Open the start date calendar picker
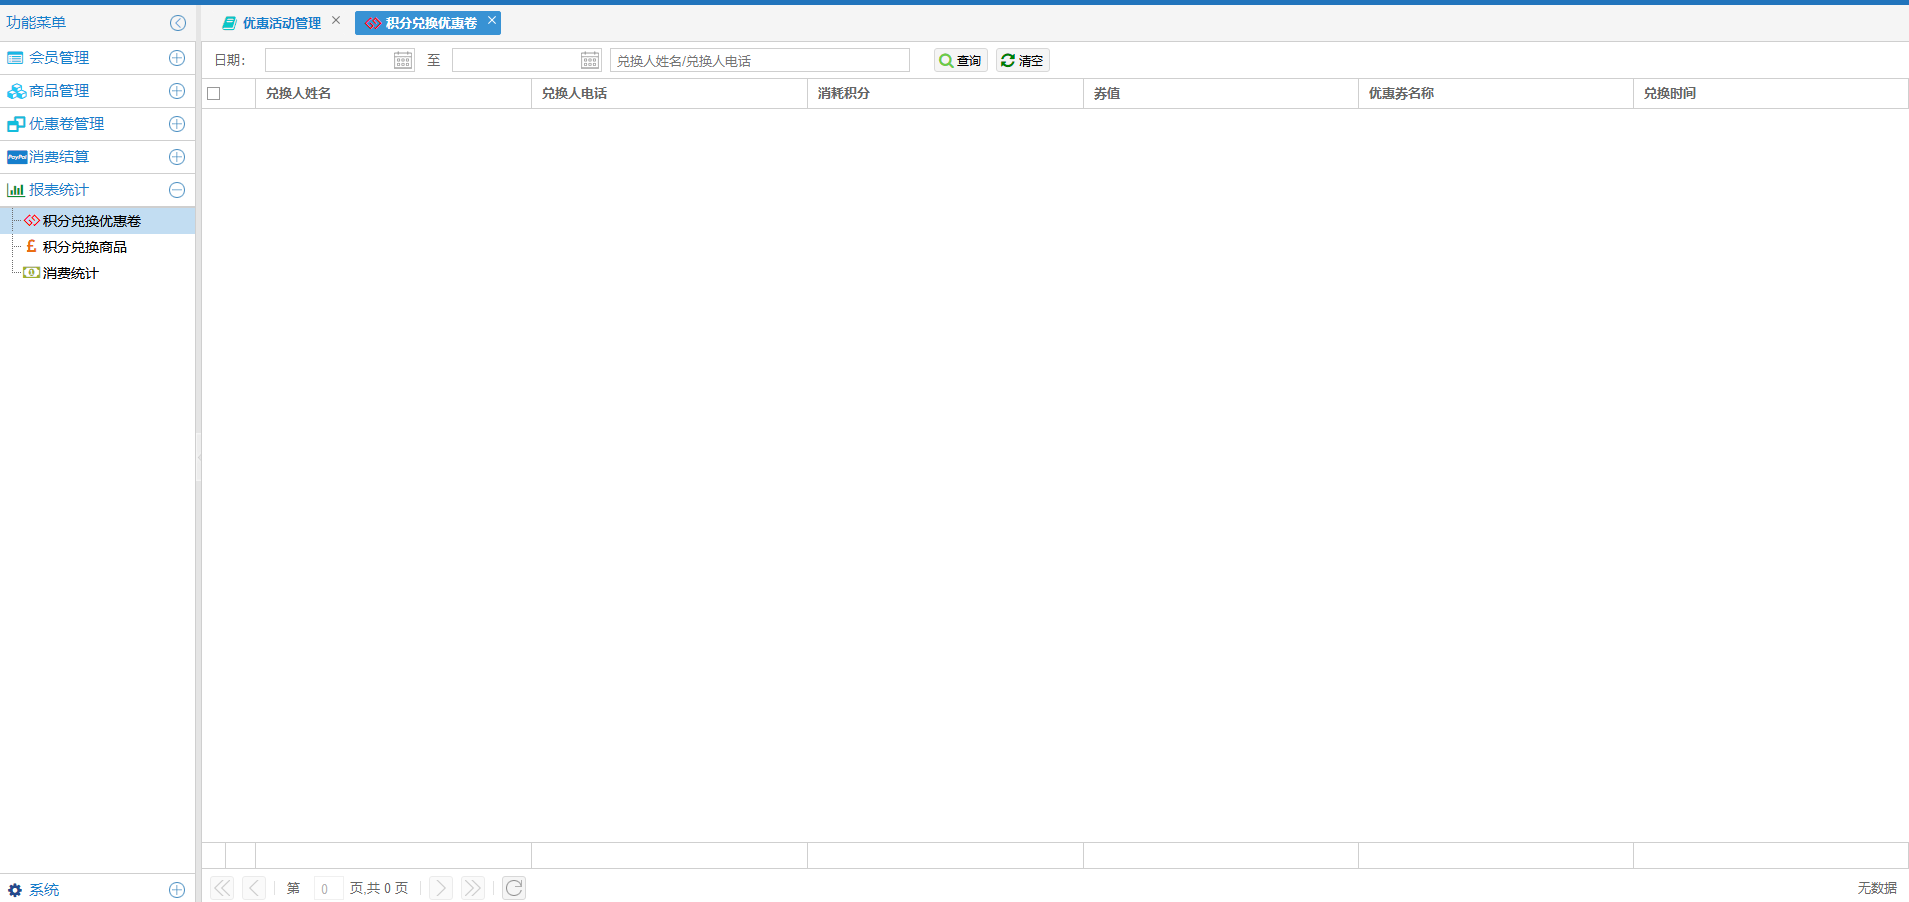 (x=403, y=60)
